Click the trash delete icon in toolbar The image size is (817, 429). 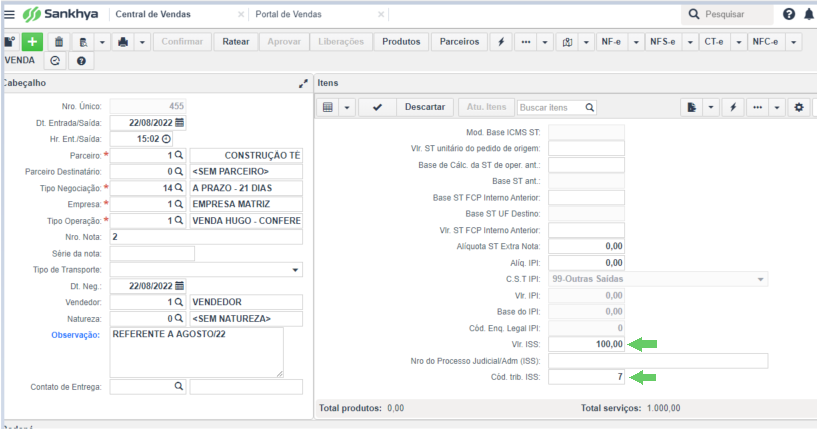coord(59,42)
